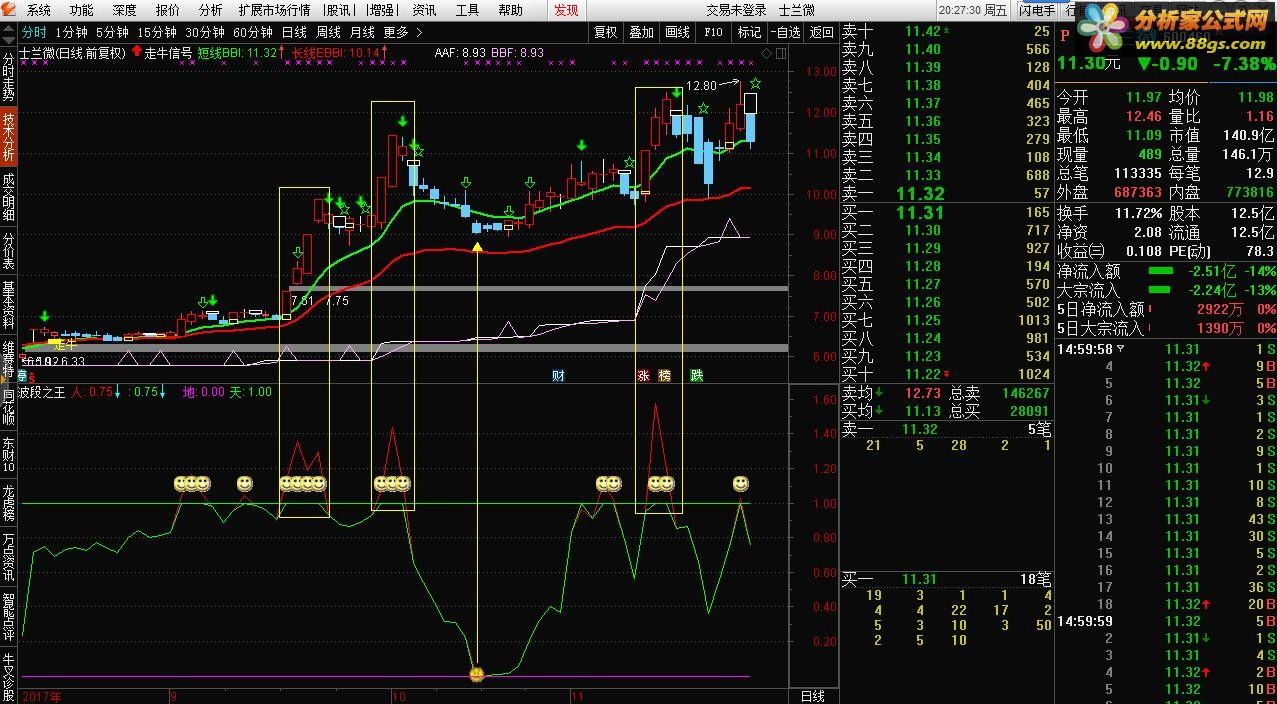Select the 60分钟 period
Image resolution: width=1277 pixels, height=704 pixels.
pyautogui.click(x=252, y=32)
